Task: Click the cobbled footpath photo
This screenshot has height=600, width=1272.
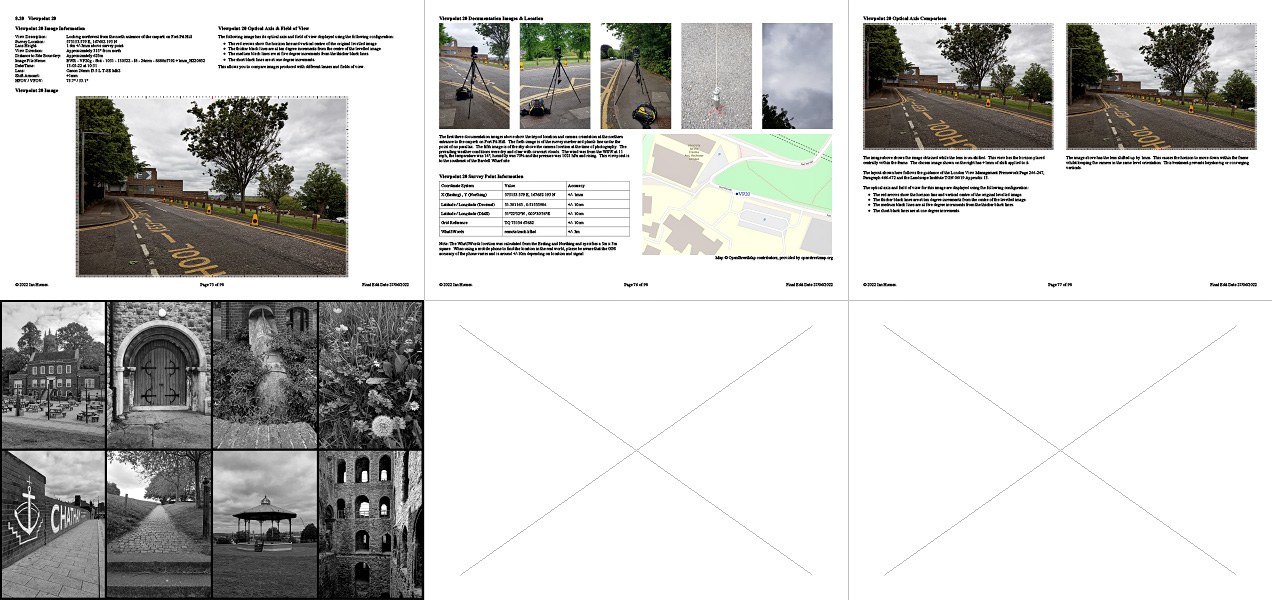Action: coord(159,524)
